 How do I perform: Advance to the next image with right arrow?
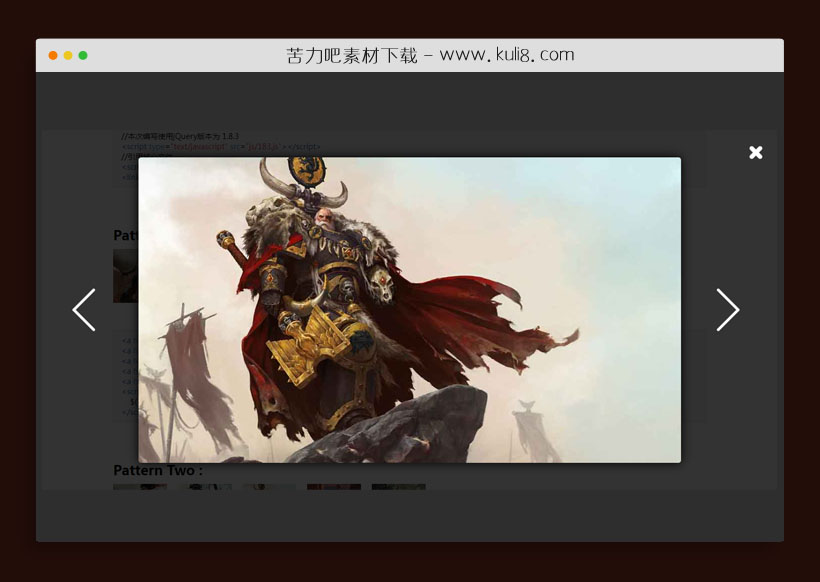click(727, 310)
